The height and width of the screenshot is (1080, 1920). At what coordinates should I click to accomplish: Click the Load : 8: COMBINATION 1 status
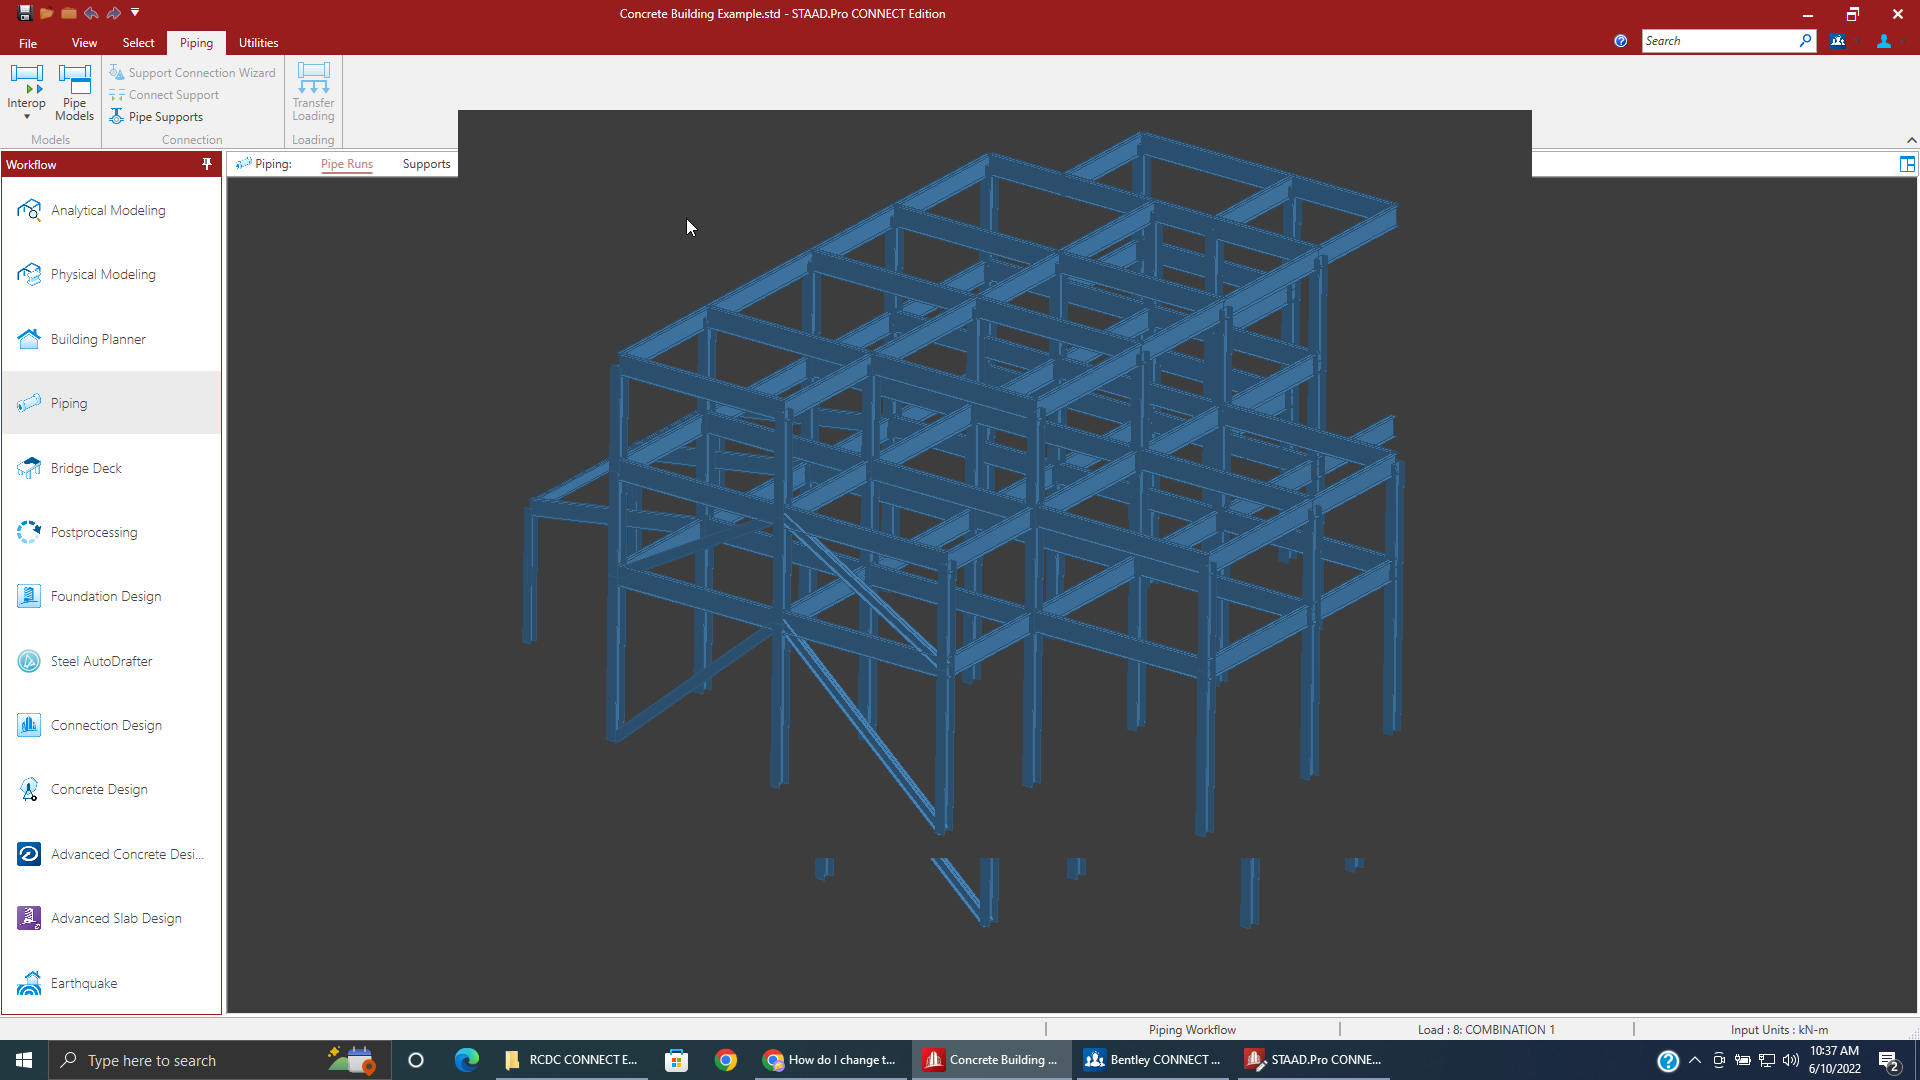click(x=1485, y=1030)
